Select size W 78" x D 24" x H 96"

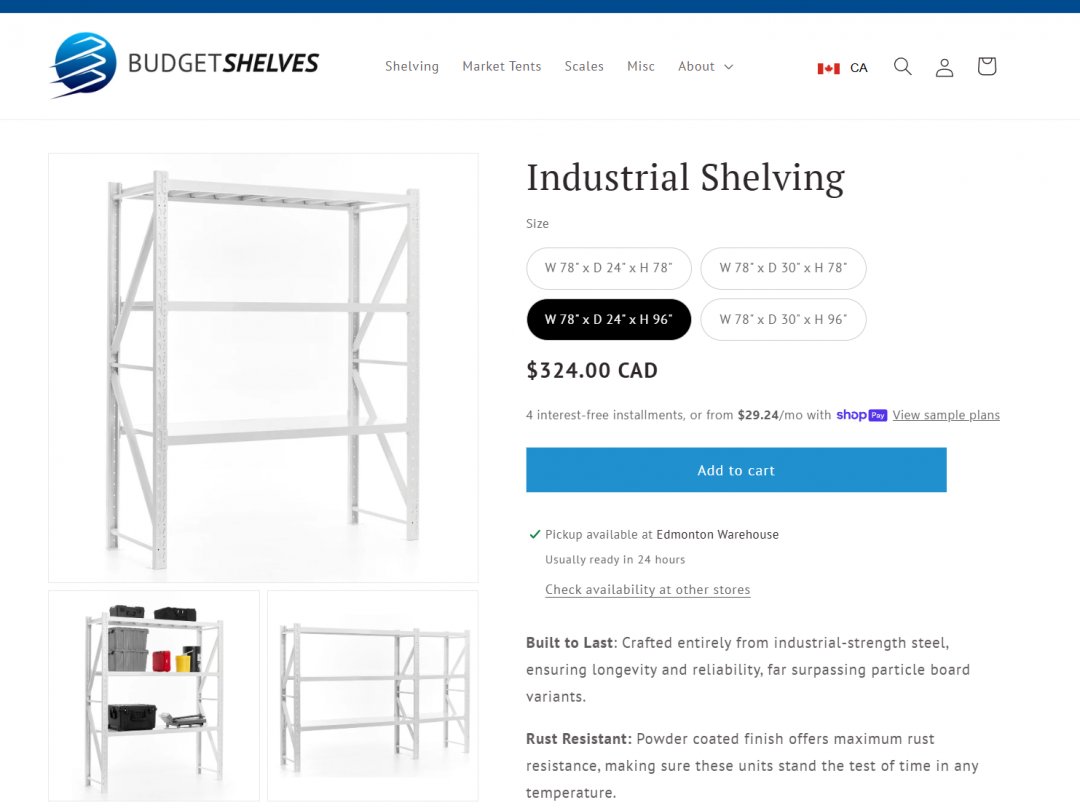click(x=609, y=320)
